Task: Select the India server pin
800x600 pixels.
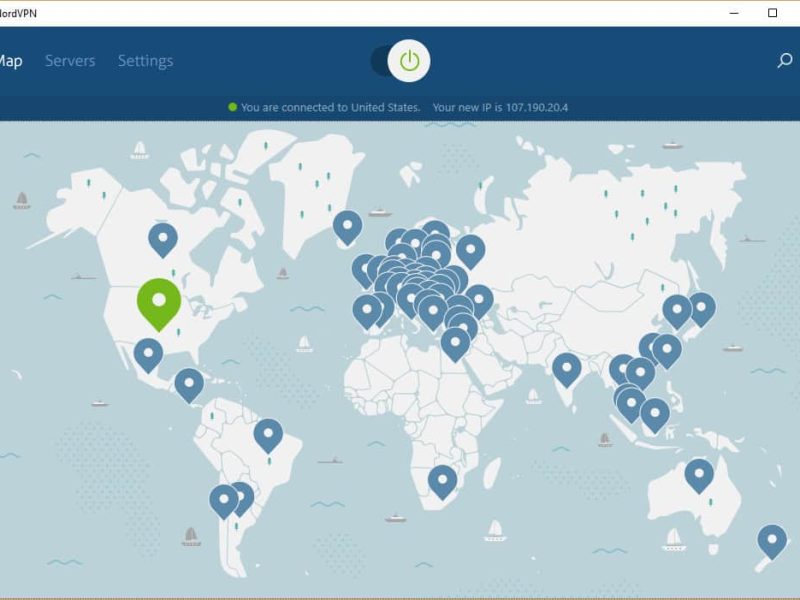Action: point(567,370)
